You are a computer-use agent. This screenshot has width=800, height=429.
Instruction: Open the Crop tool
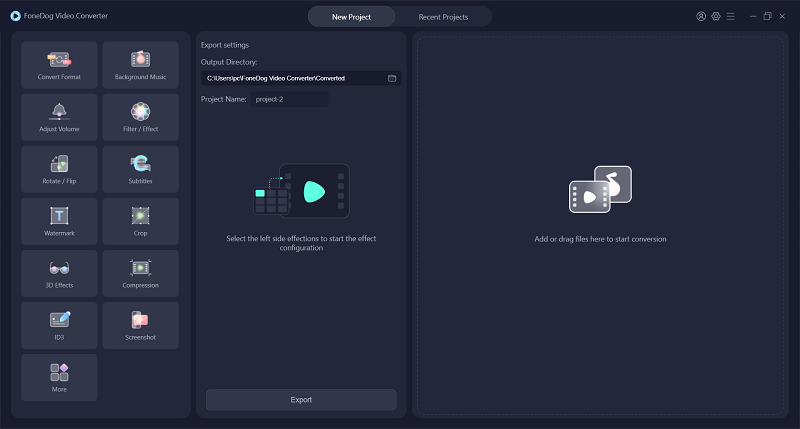pyautogui.click(x=140, y=221)
